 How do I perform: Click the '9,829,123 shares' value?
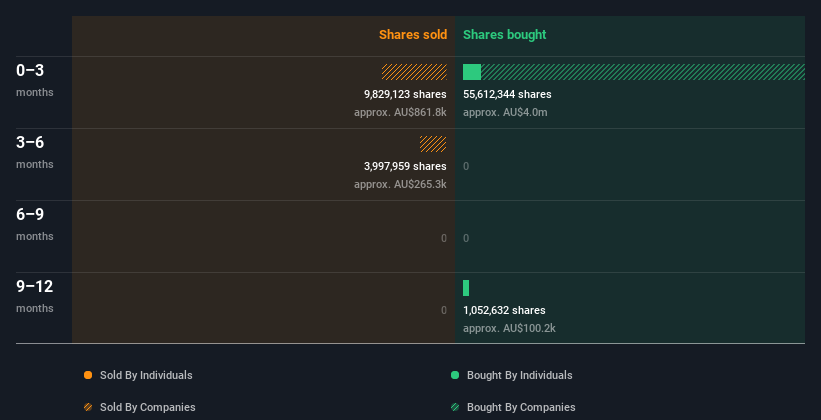(405, 94)
